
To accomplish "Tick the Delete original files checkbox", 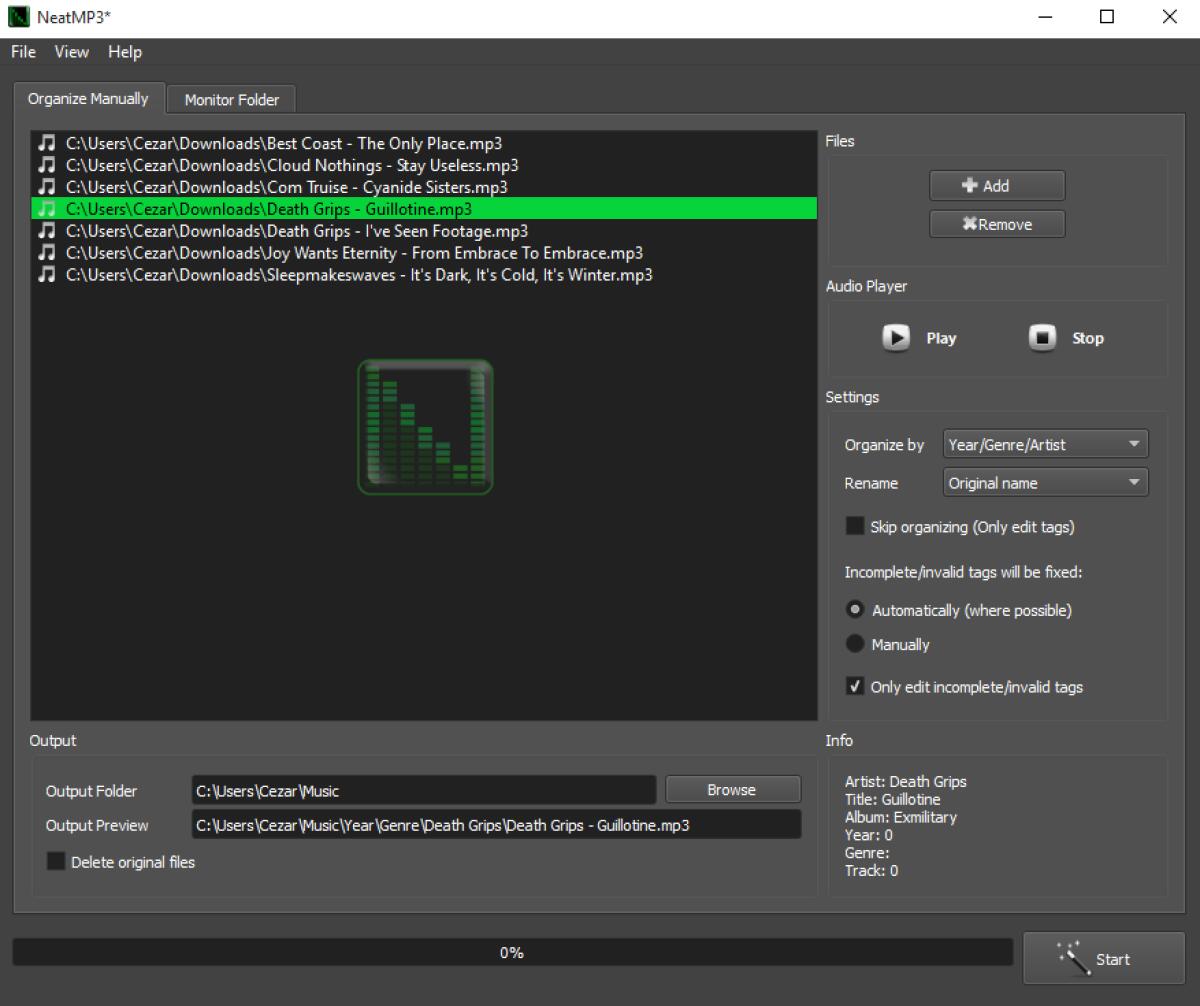I will point(56,861).
